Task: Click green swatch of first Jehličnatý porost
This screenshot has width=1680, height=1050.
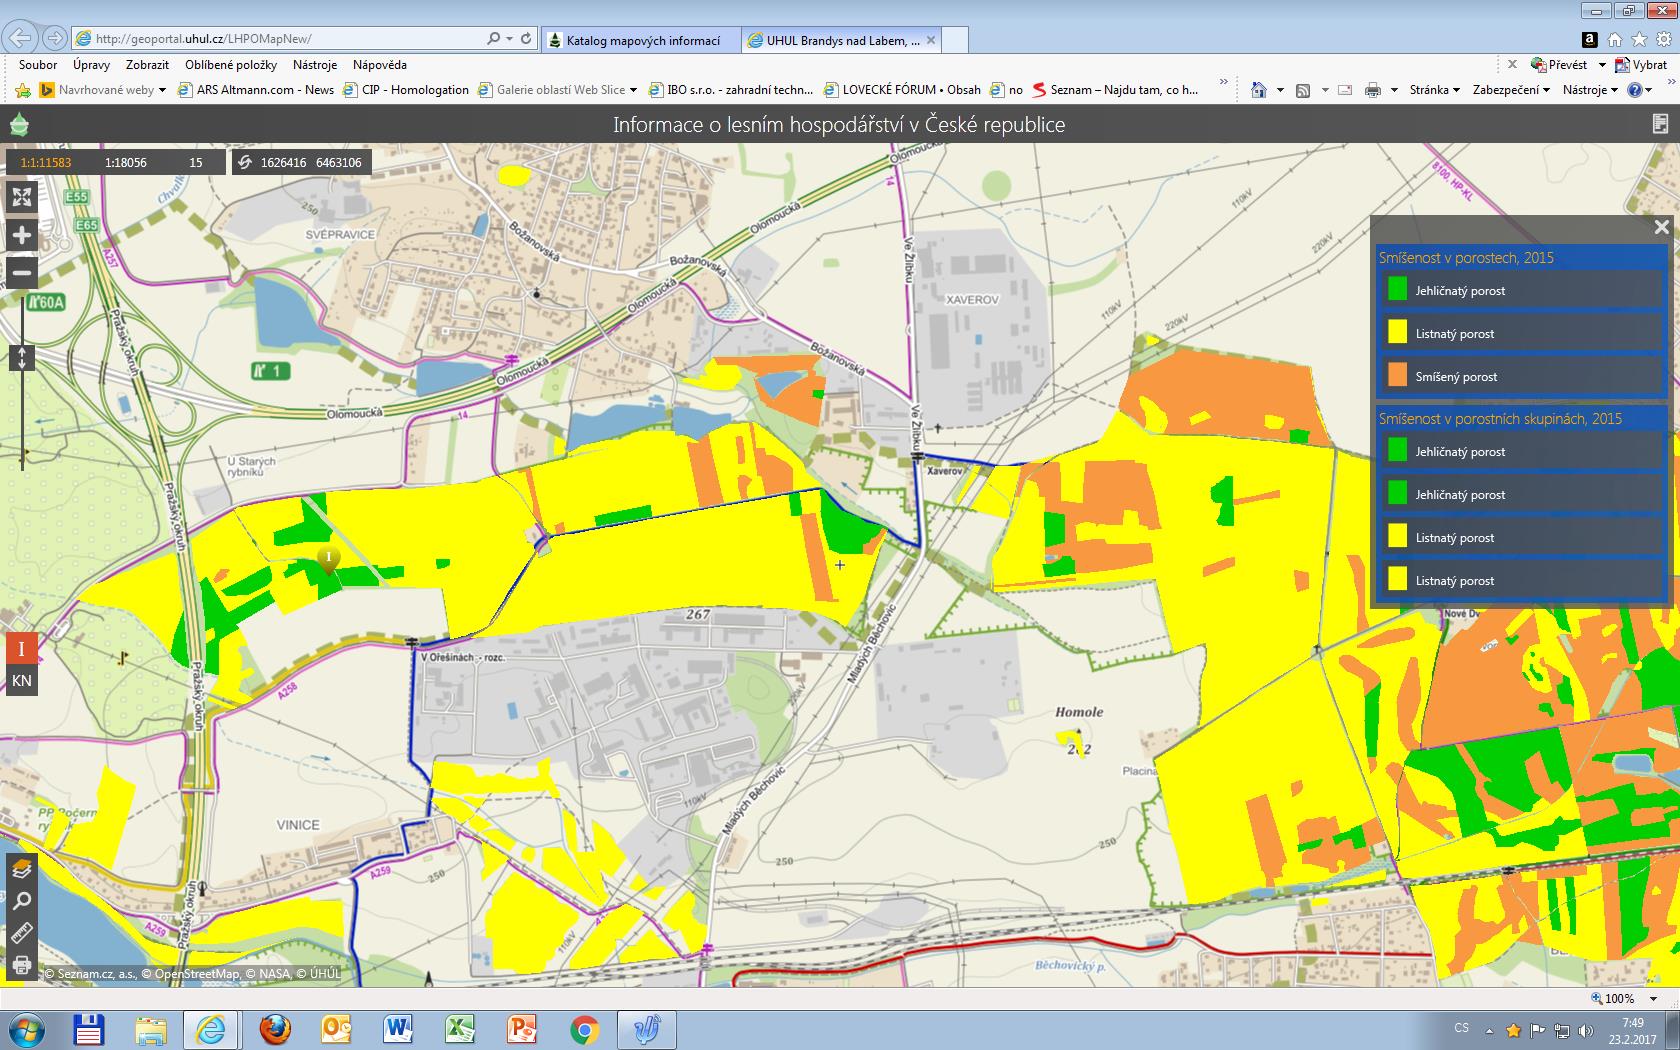Action: (1397, 290)
